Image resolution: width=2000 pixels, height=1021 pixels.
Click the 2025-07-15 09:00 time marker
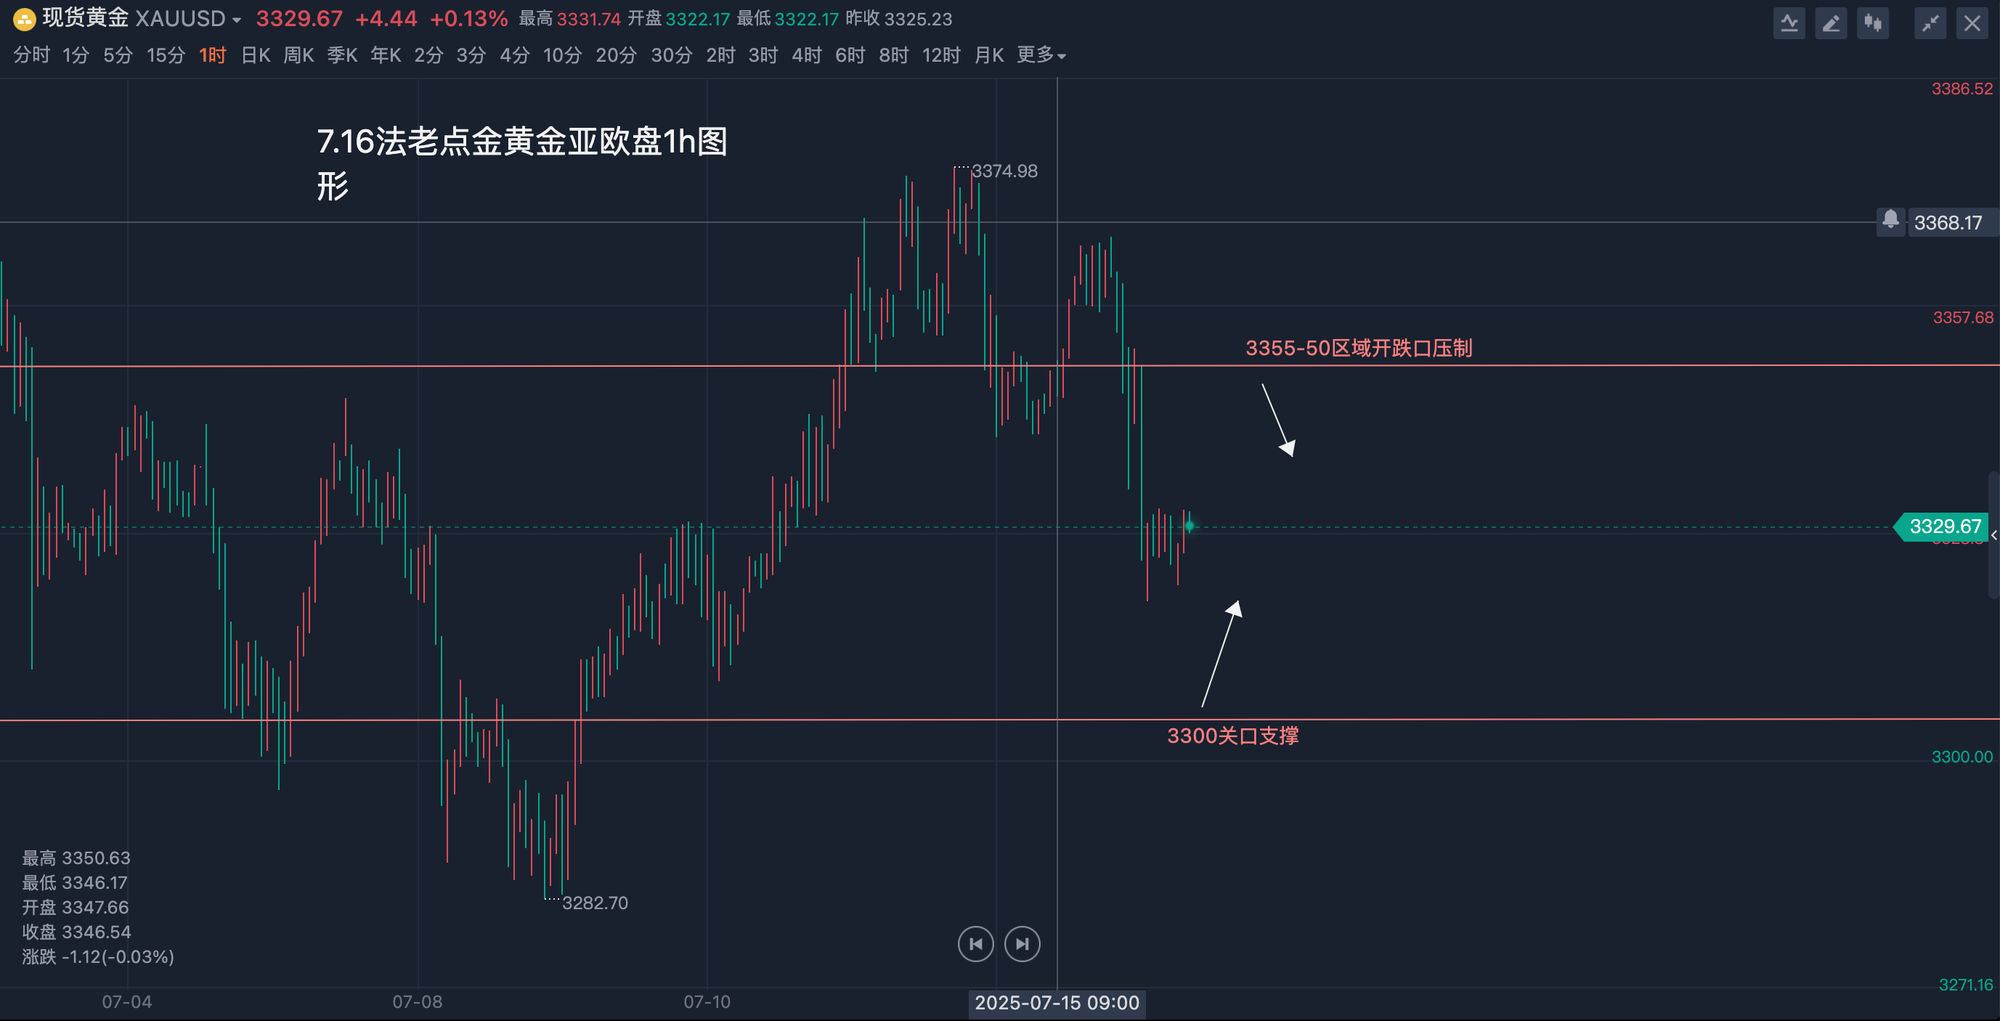1057,1003
